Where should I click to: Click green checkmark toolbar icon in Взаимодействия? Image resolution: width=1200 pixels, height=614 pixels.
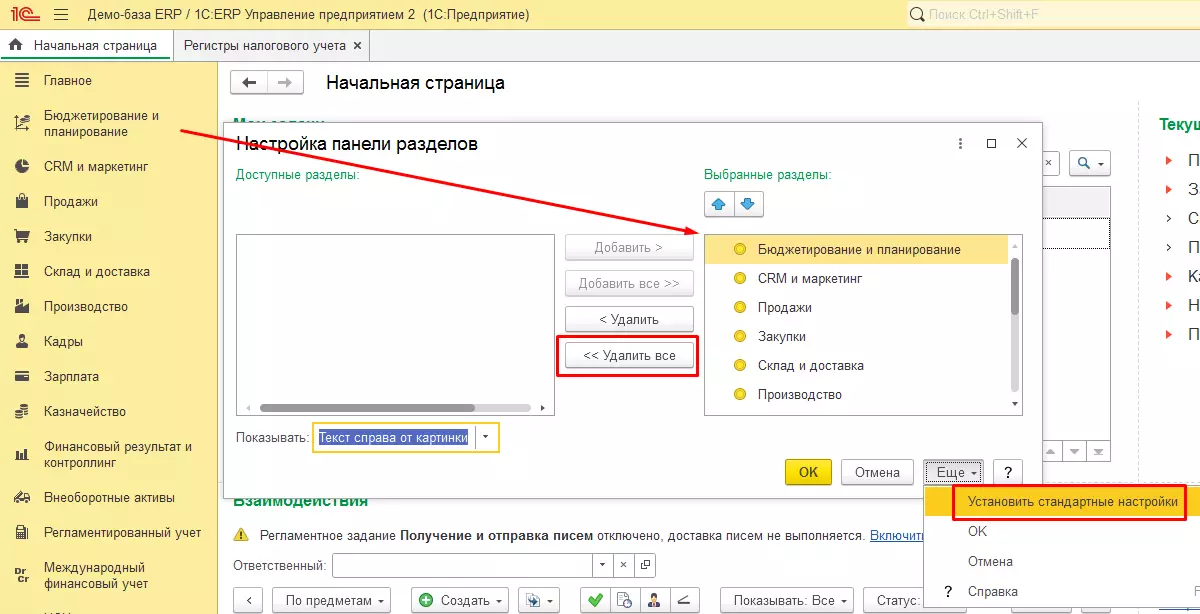pyautogui.click(x=595, y=600)
